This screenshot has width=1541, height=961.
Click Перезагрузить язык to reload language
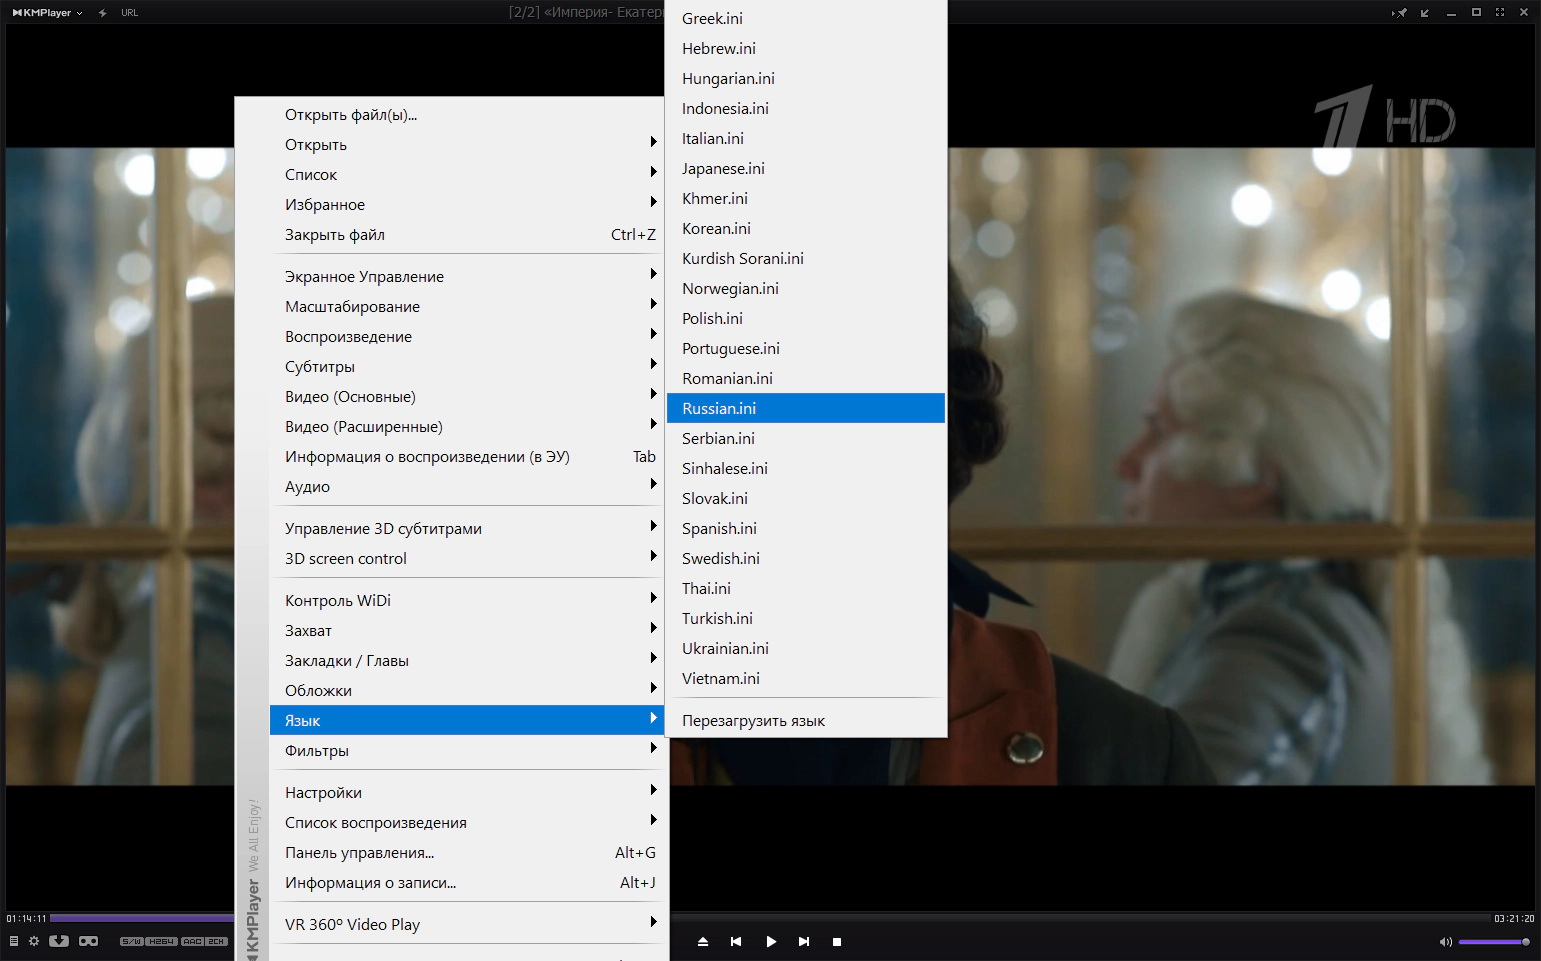tap(753, 721)
